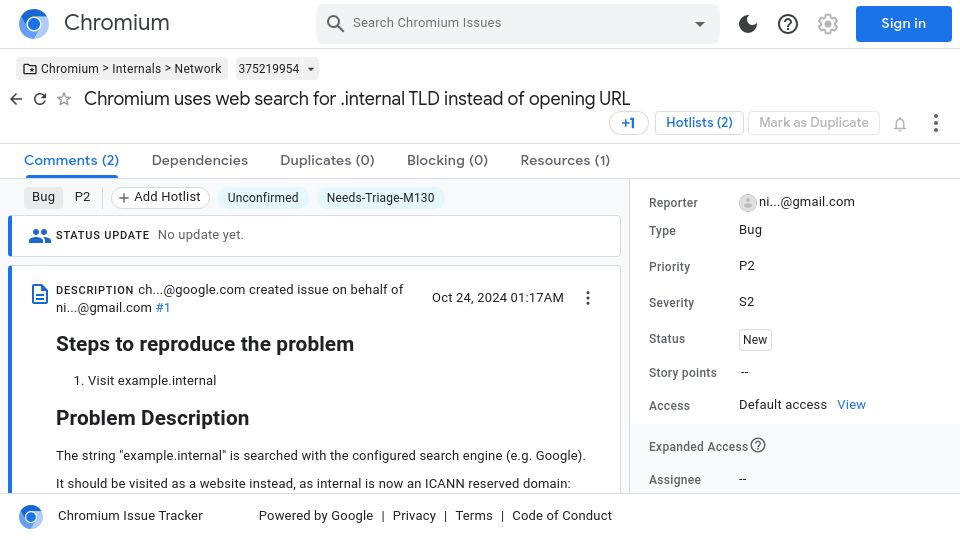This screenshot has width=960, height=540.
Task: Click the notification bell icon
Action: [x=899, y=124]
